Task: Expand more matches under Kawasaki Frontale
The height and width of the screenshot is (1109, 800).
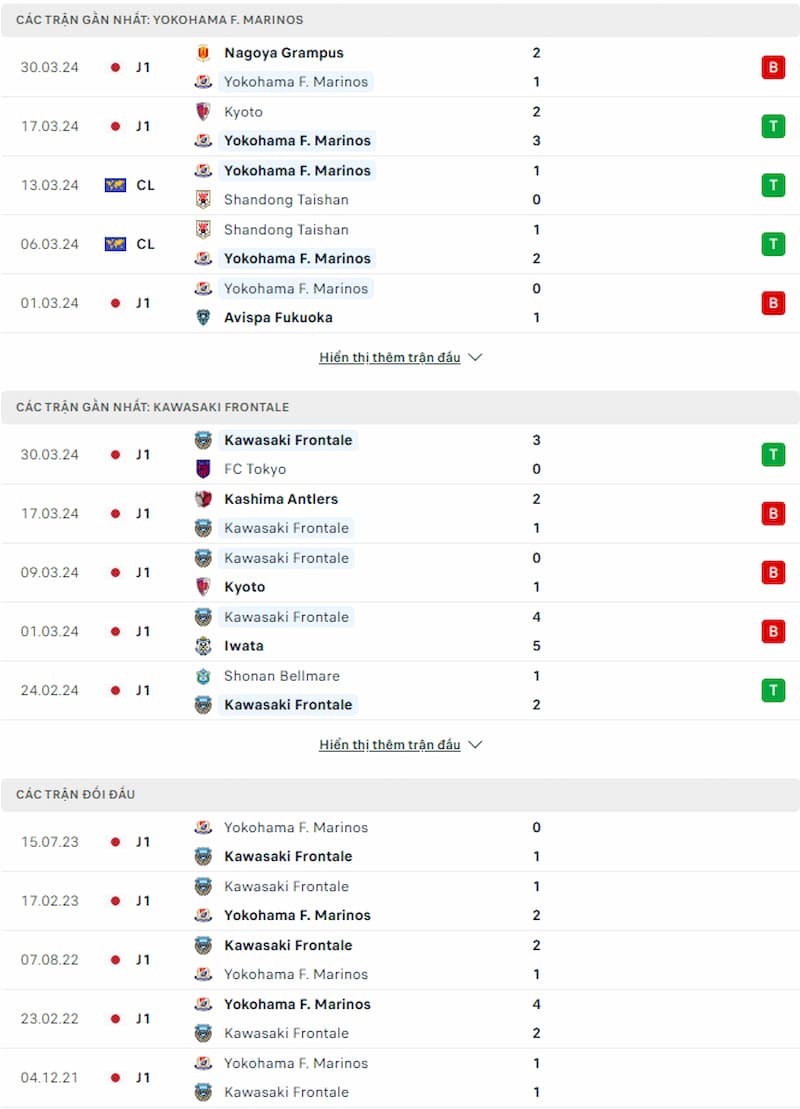Action: click(390, 744)
